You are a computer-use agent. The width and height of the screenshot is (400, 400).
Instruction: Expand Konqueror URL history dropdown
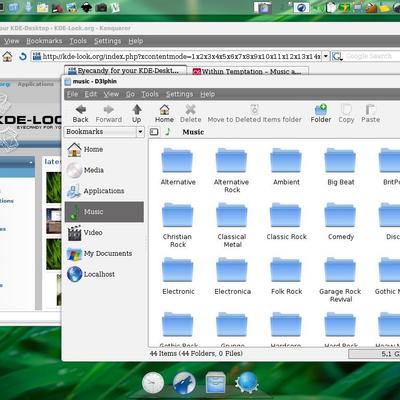(326, 56)
